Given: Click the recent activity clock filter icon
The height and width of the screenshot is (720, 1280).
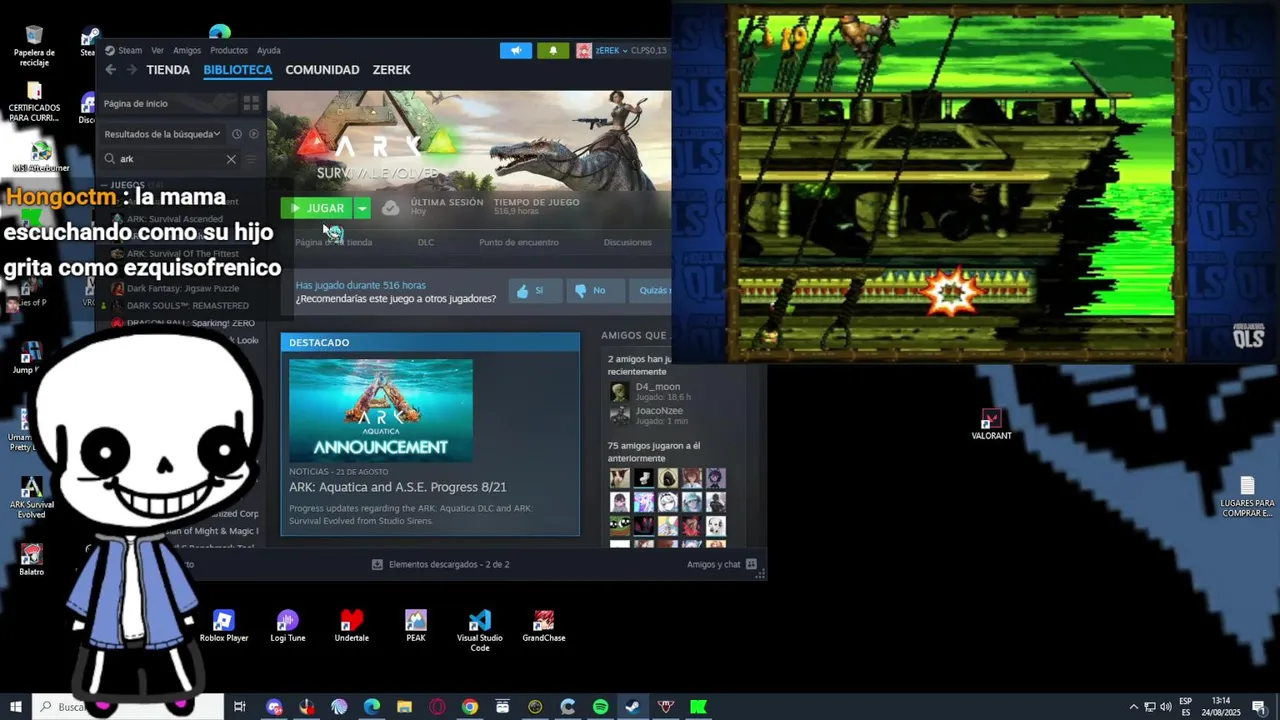Looking at the screenshot, I should [x=237, y=134].
